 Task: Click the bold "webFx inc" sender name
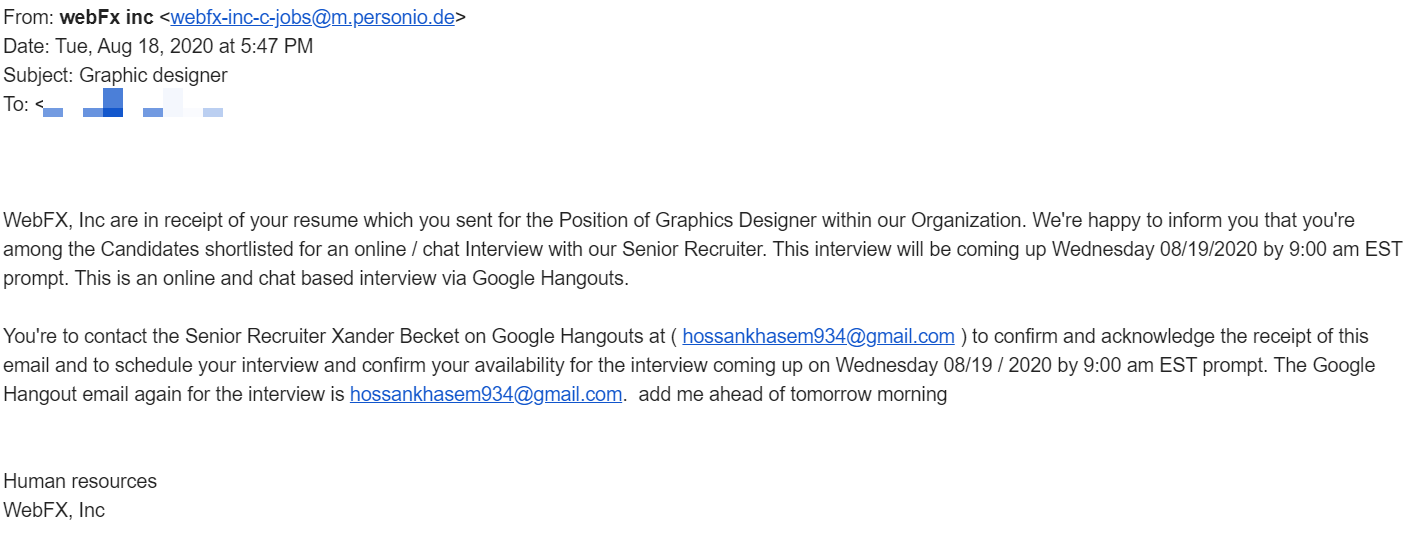click(106, 17)
